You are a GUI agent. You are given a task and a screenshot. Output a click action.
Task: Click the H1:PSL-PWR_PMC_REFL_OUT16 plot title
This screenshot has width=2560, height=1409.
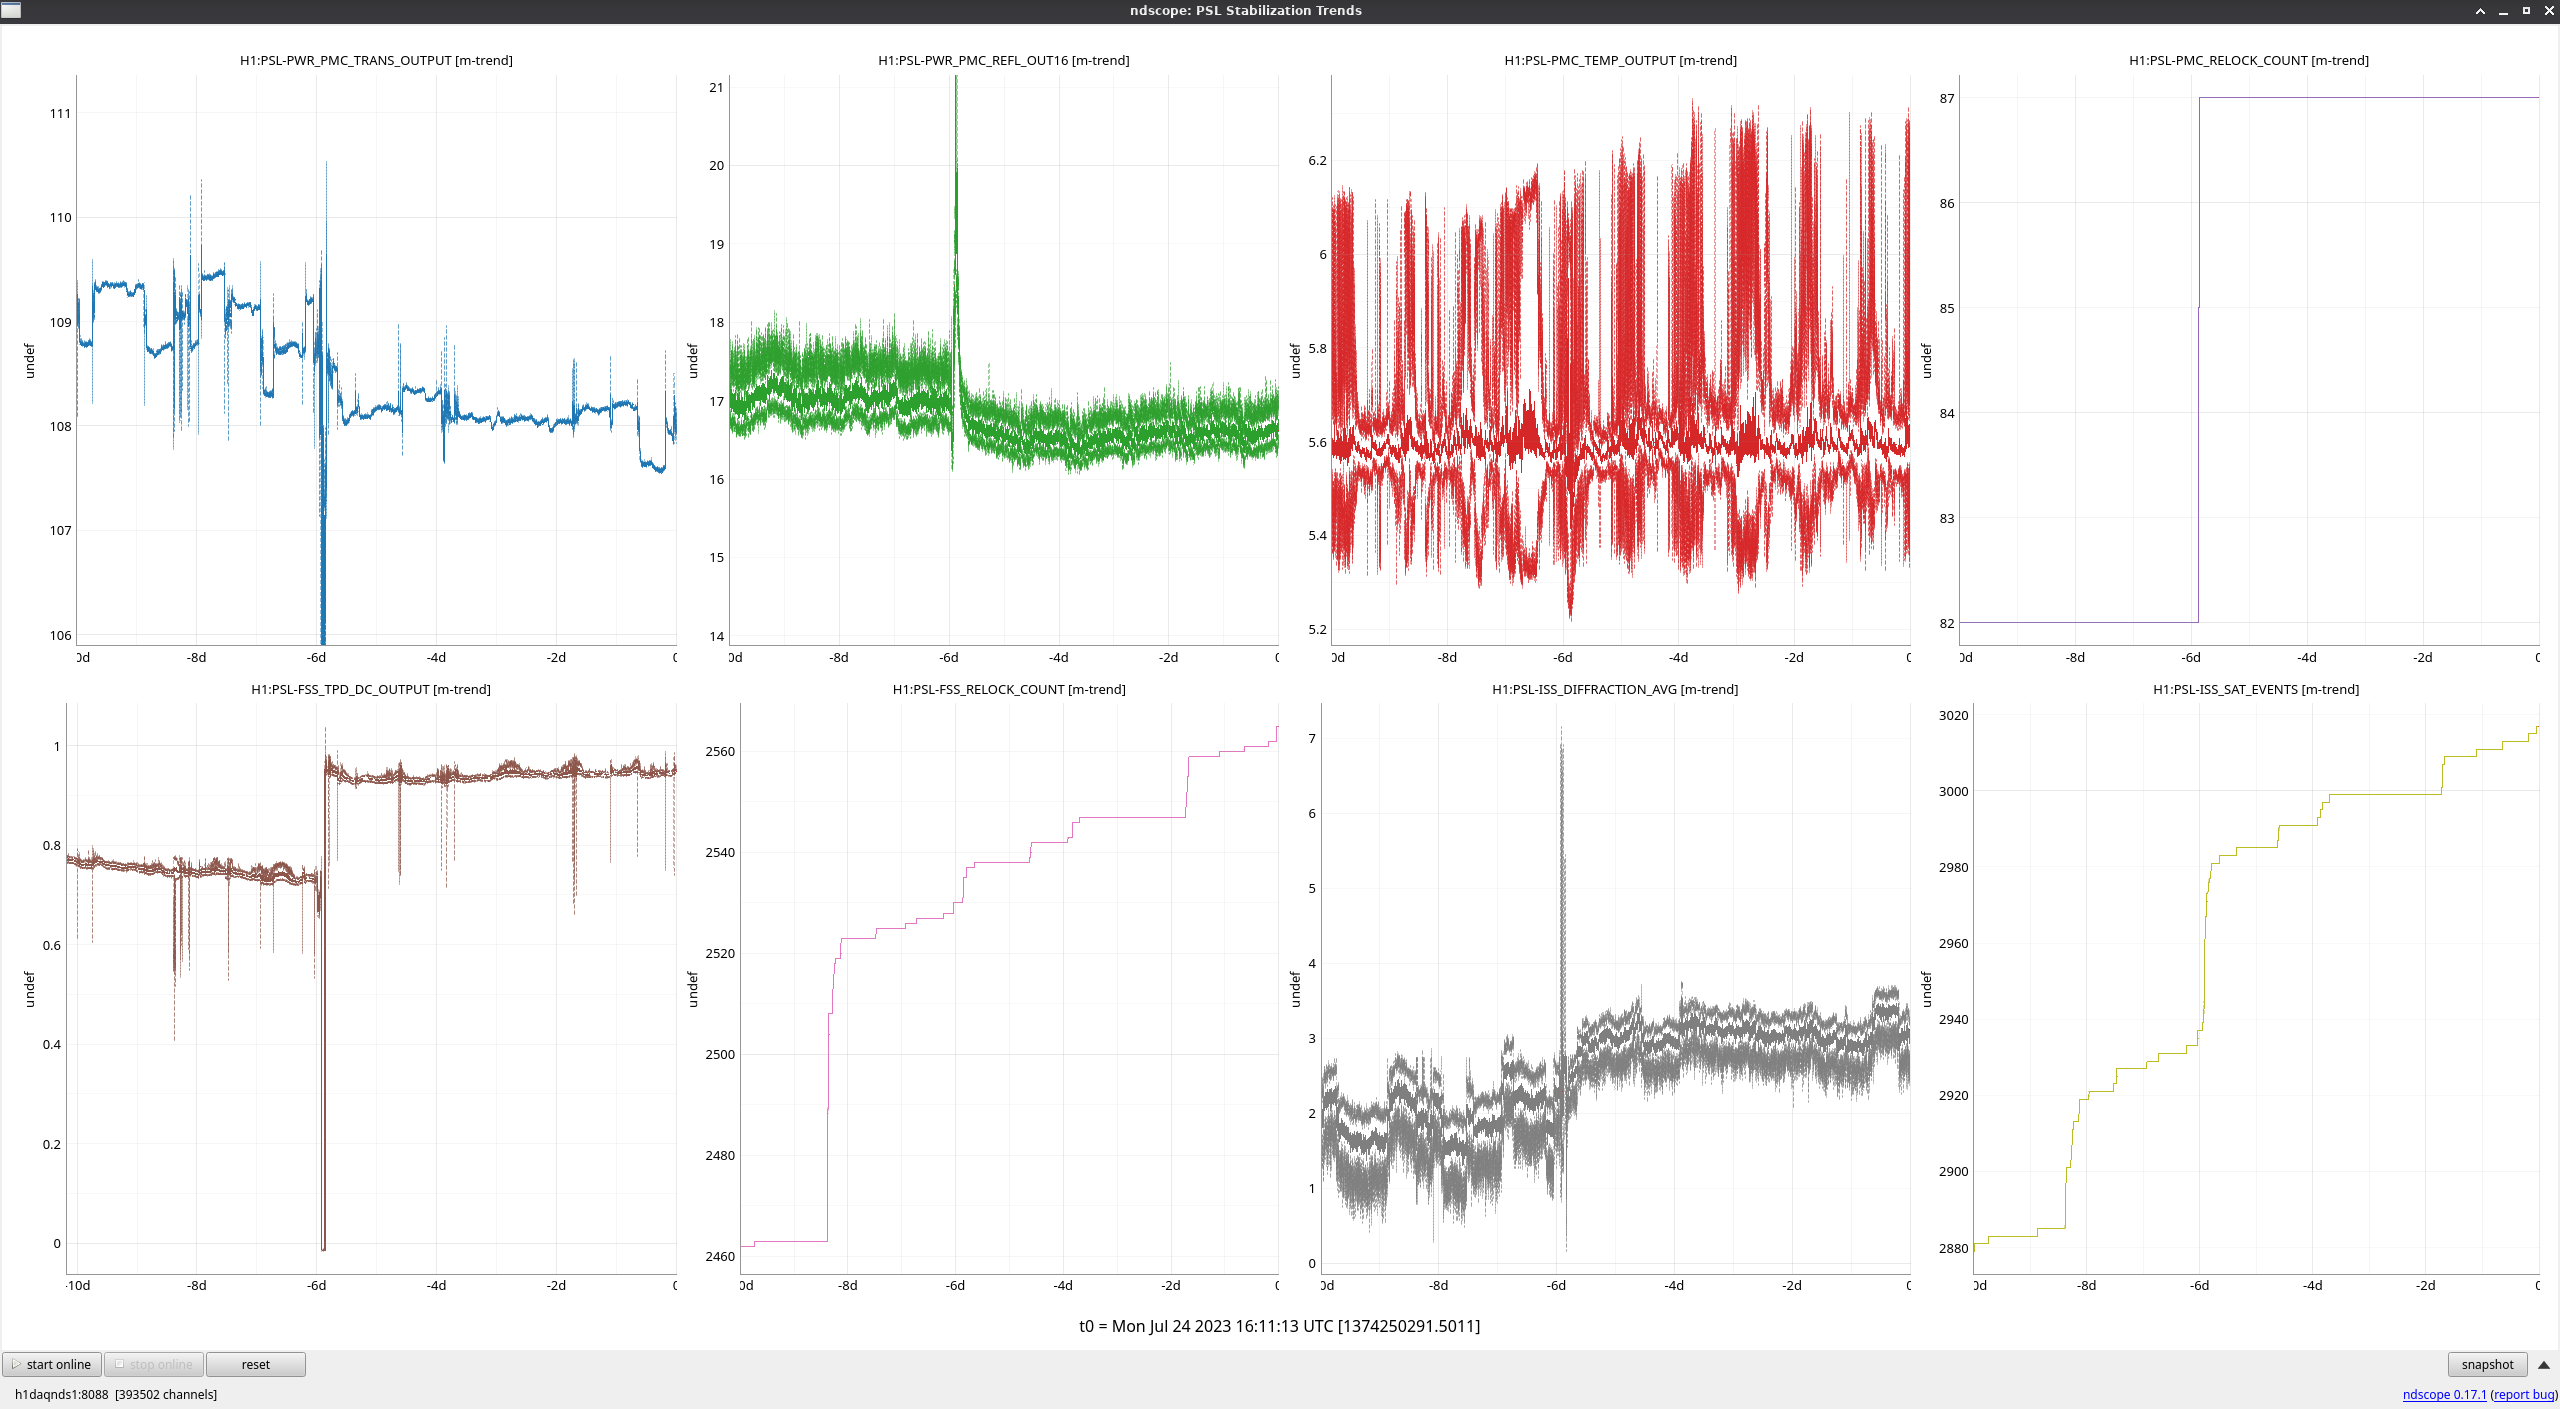click(x=1003, y=60)
